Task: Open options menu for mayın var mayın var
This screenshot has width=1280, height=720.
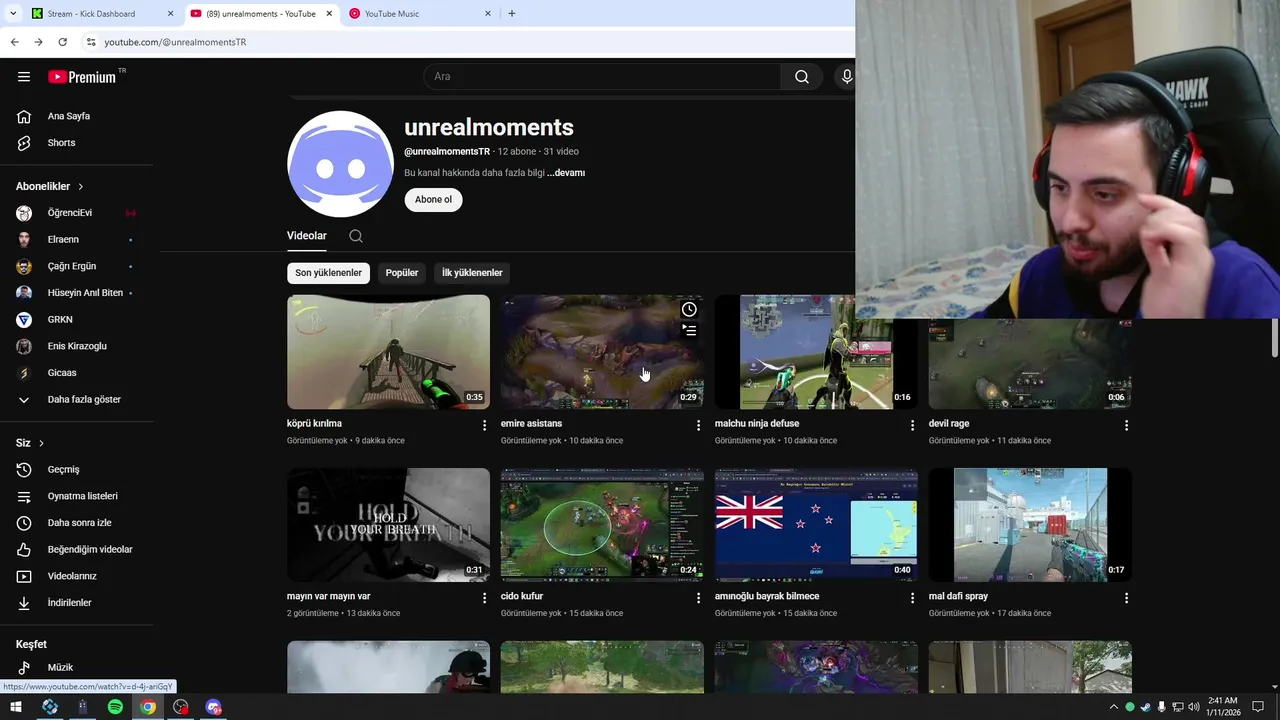Action: (x=484, y=598)
